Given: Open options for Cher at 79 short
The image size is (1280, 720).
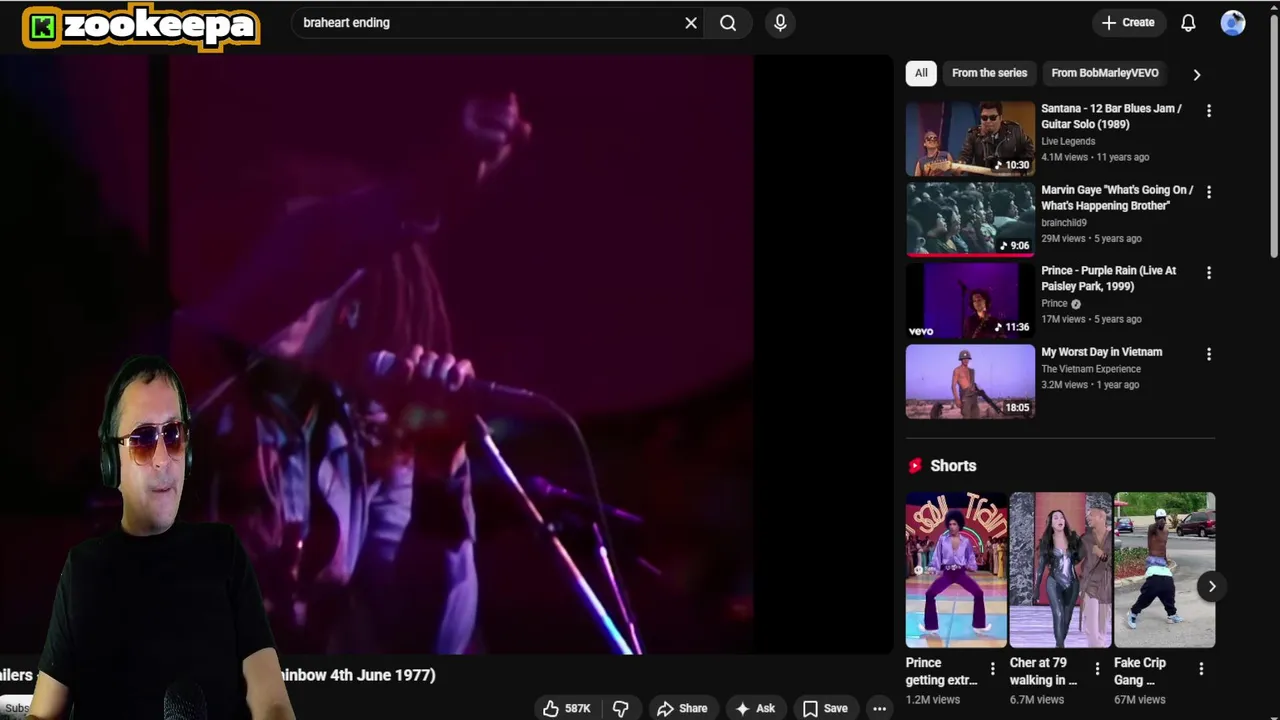Looking at the screenshot, I should pos(1097,669).
